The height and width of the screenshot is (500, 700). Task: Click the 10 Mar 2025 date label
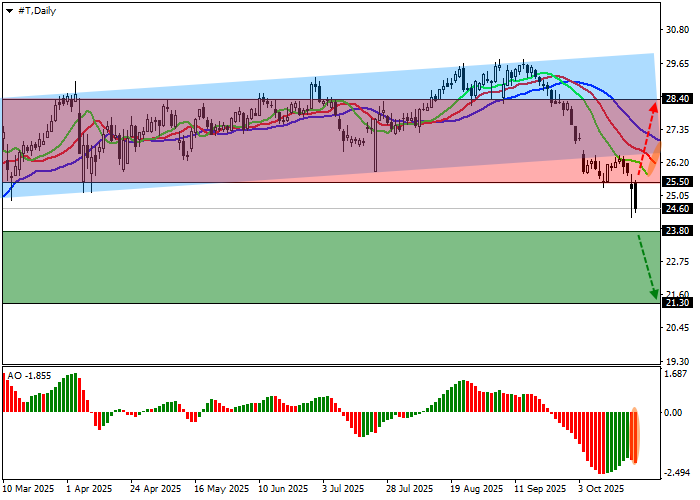coord(27,490)
